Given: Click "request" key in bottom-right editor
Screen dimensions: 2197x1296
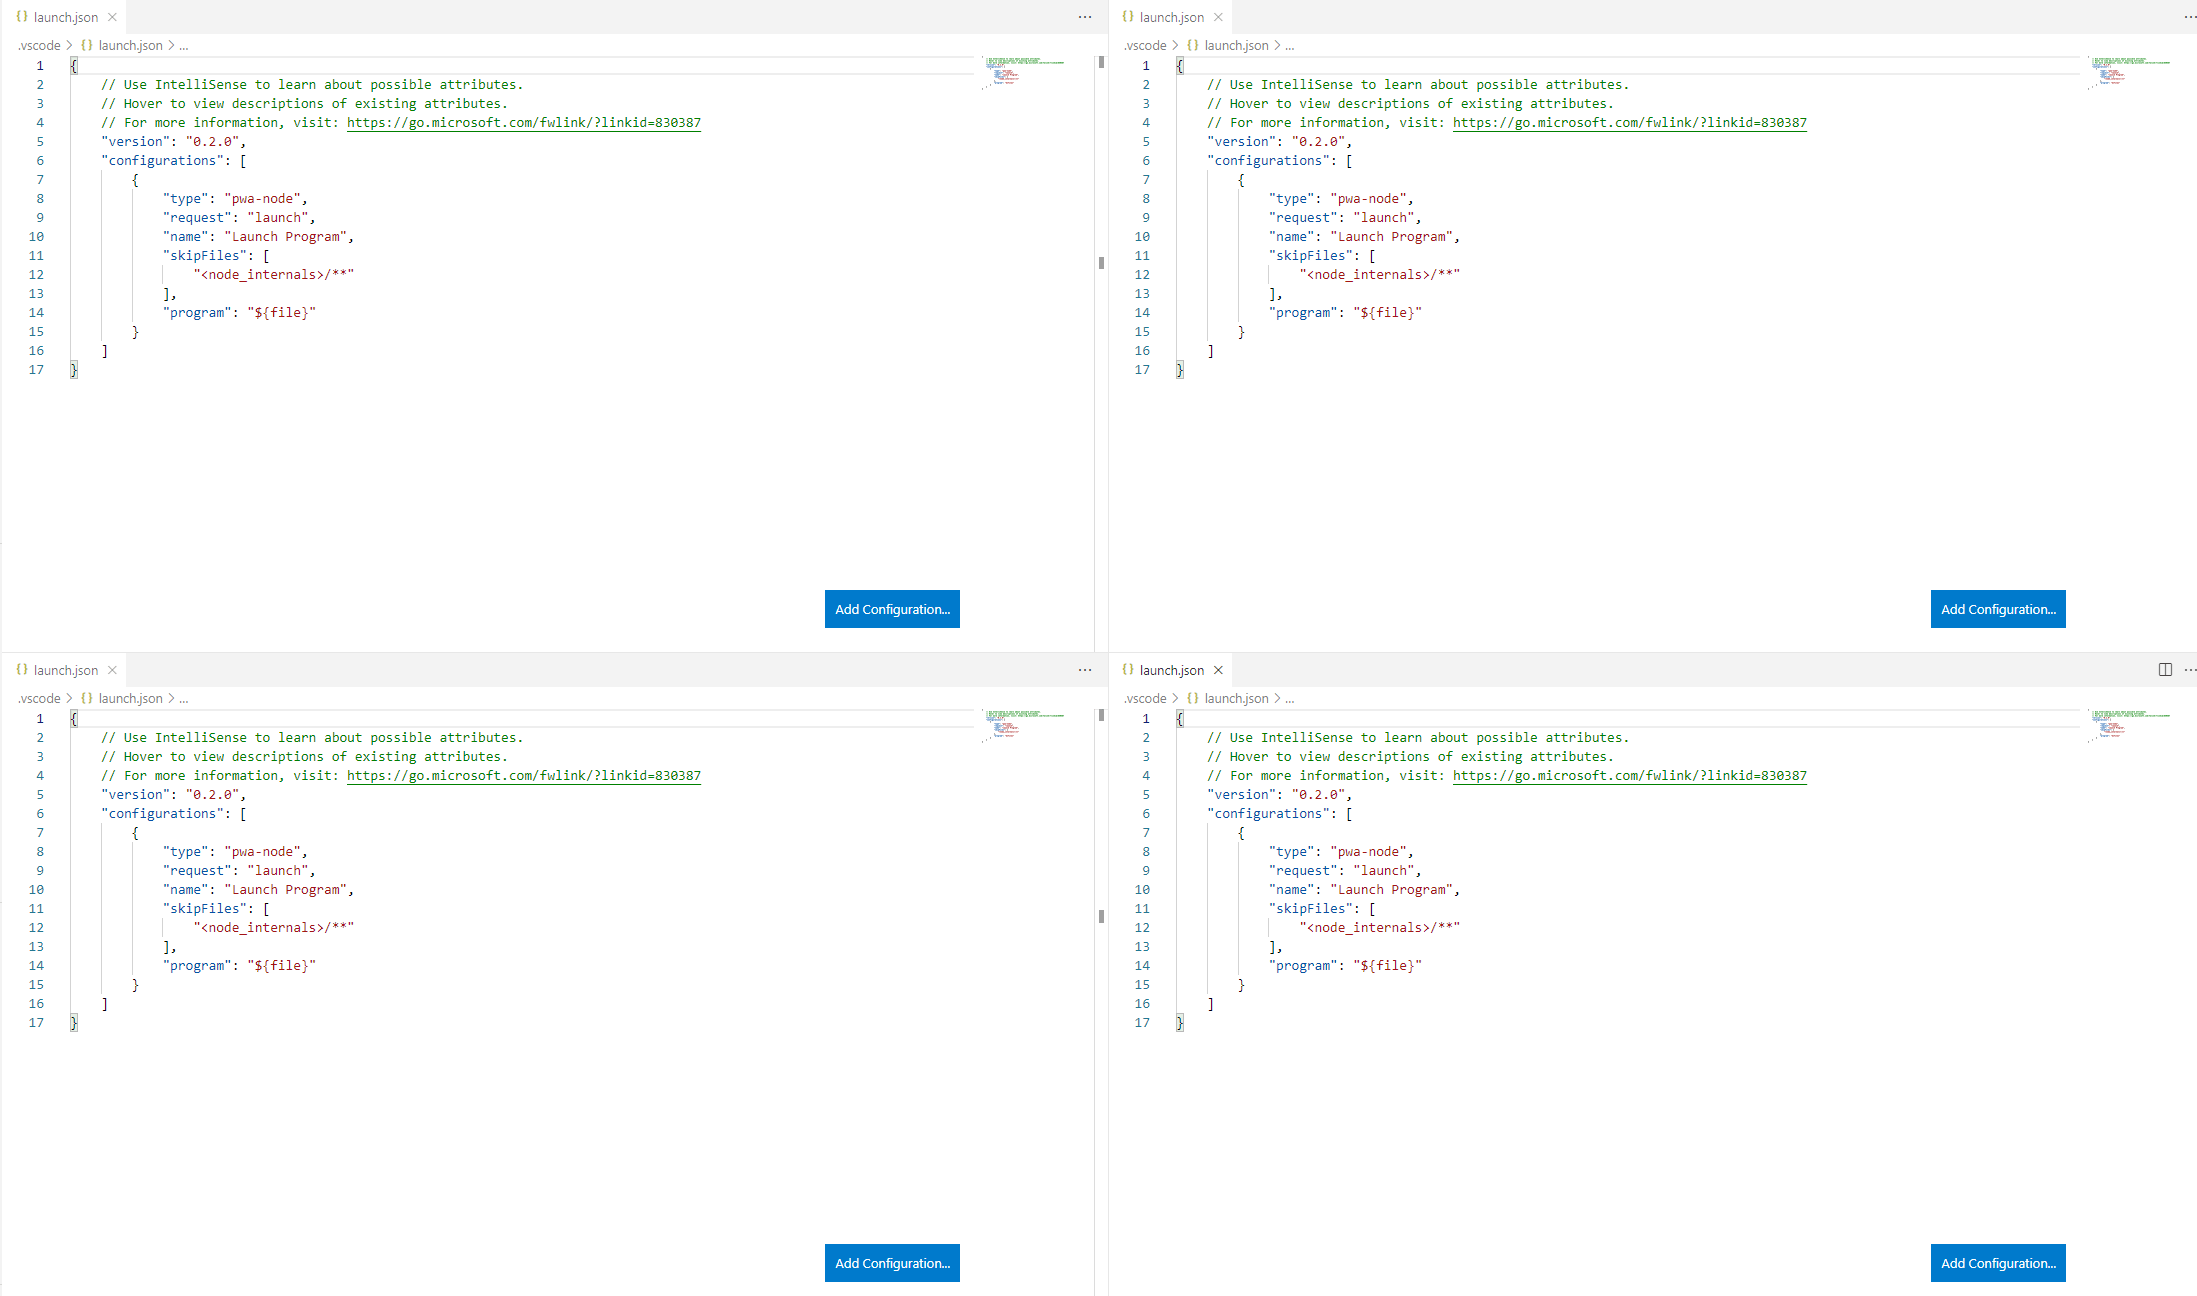Looking at the screenshot, I should click(x=1303, y=871).
